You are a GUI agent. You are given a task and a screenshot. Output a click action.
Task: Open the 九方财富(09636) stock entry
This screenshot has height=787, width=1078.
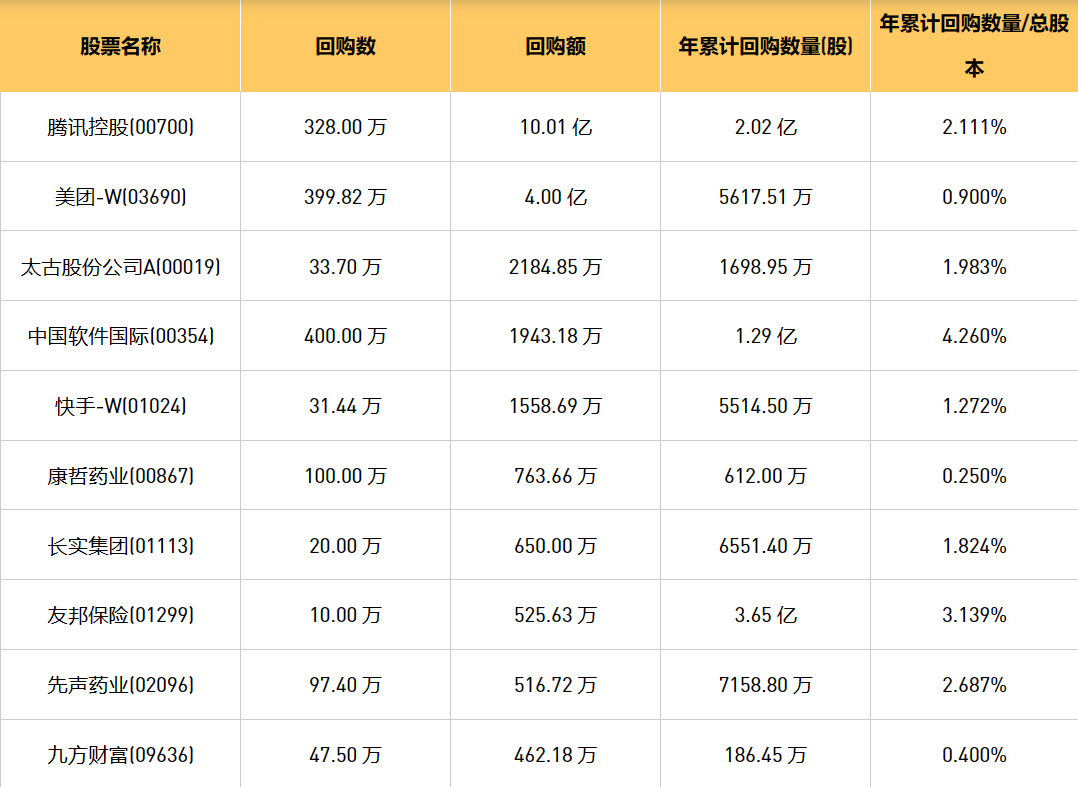[x=120, y=755]
